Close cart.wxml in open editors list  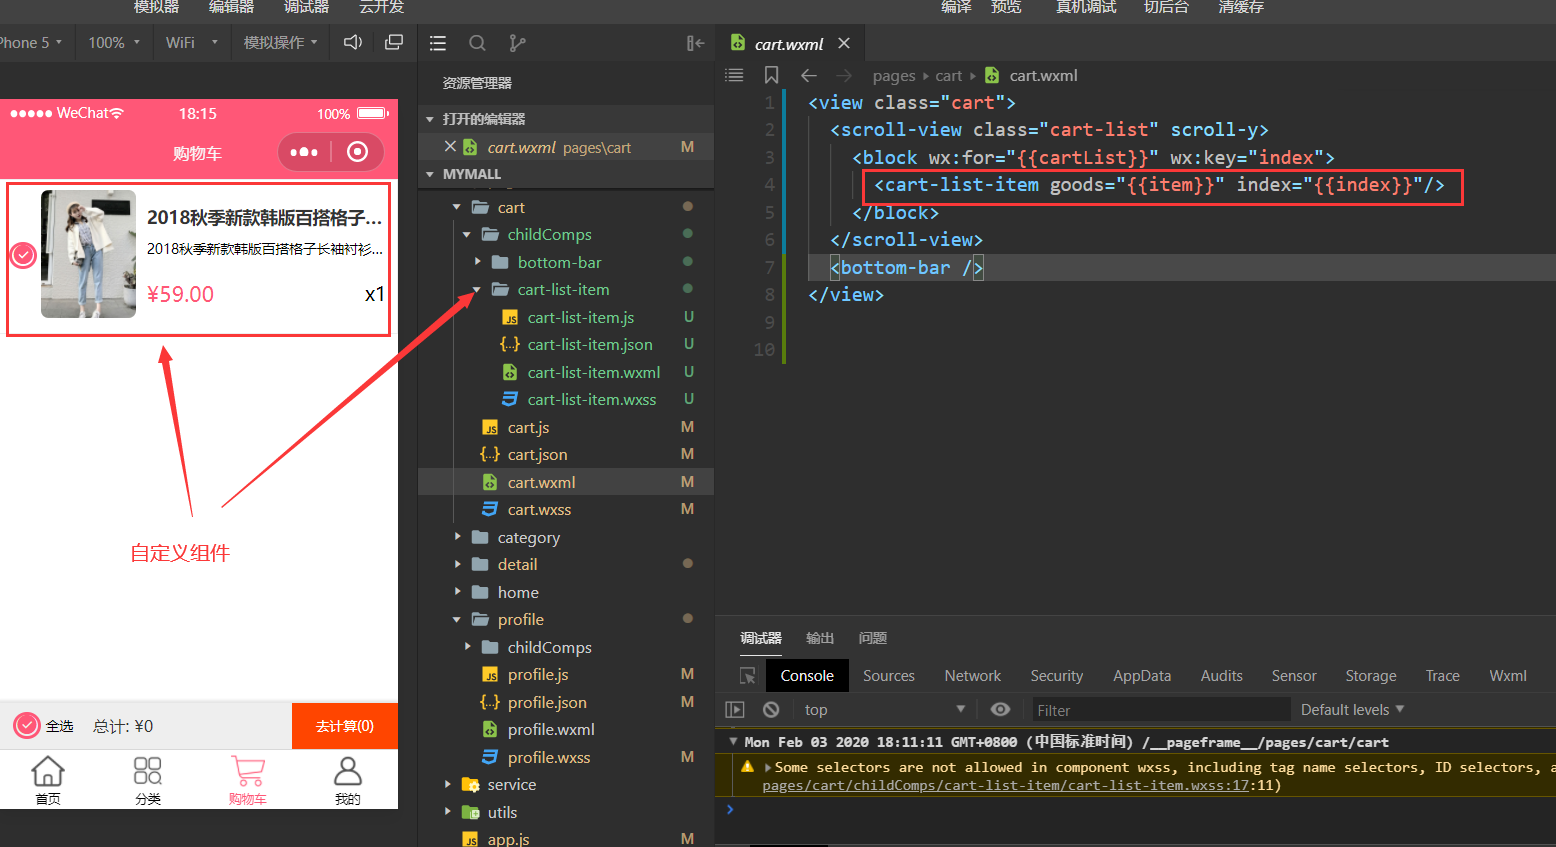(450, 146)
